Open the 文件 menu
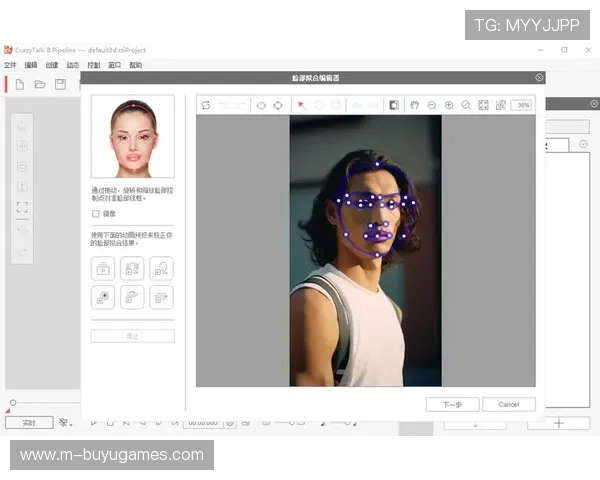 click(10, 65)
